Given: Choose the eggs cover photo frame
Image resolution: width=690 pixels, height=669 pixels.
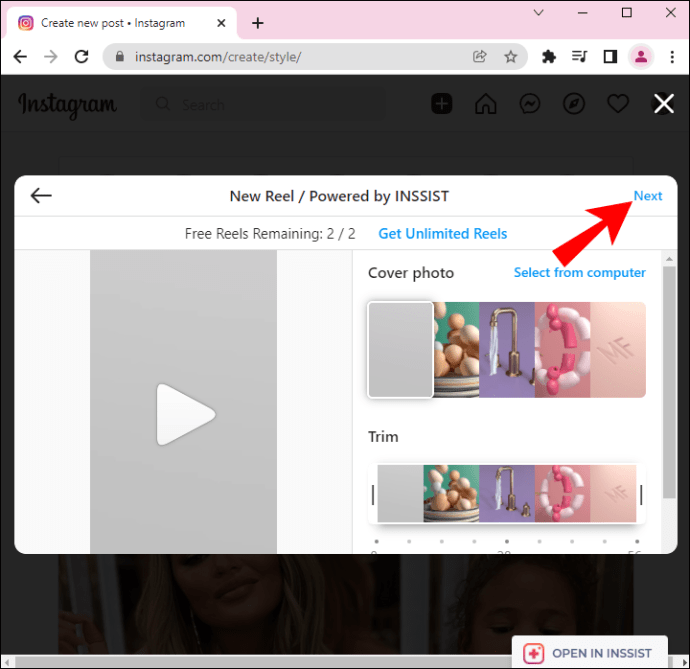Looking at the screenshot, I should 456,349.
